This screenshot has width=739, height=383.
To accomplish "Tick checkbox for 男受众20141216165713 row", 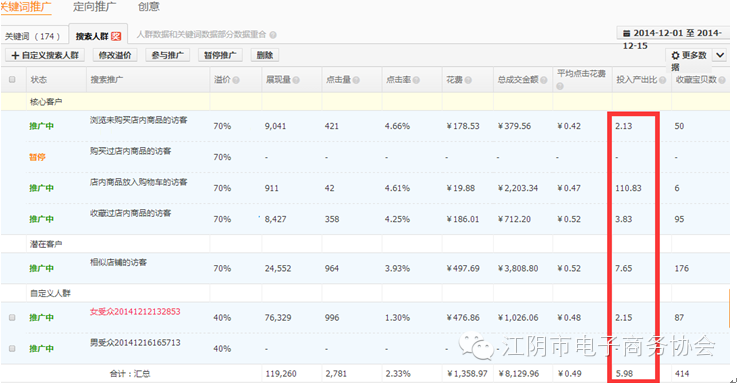I will (12, 349).
